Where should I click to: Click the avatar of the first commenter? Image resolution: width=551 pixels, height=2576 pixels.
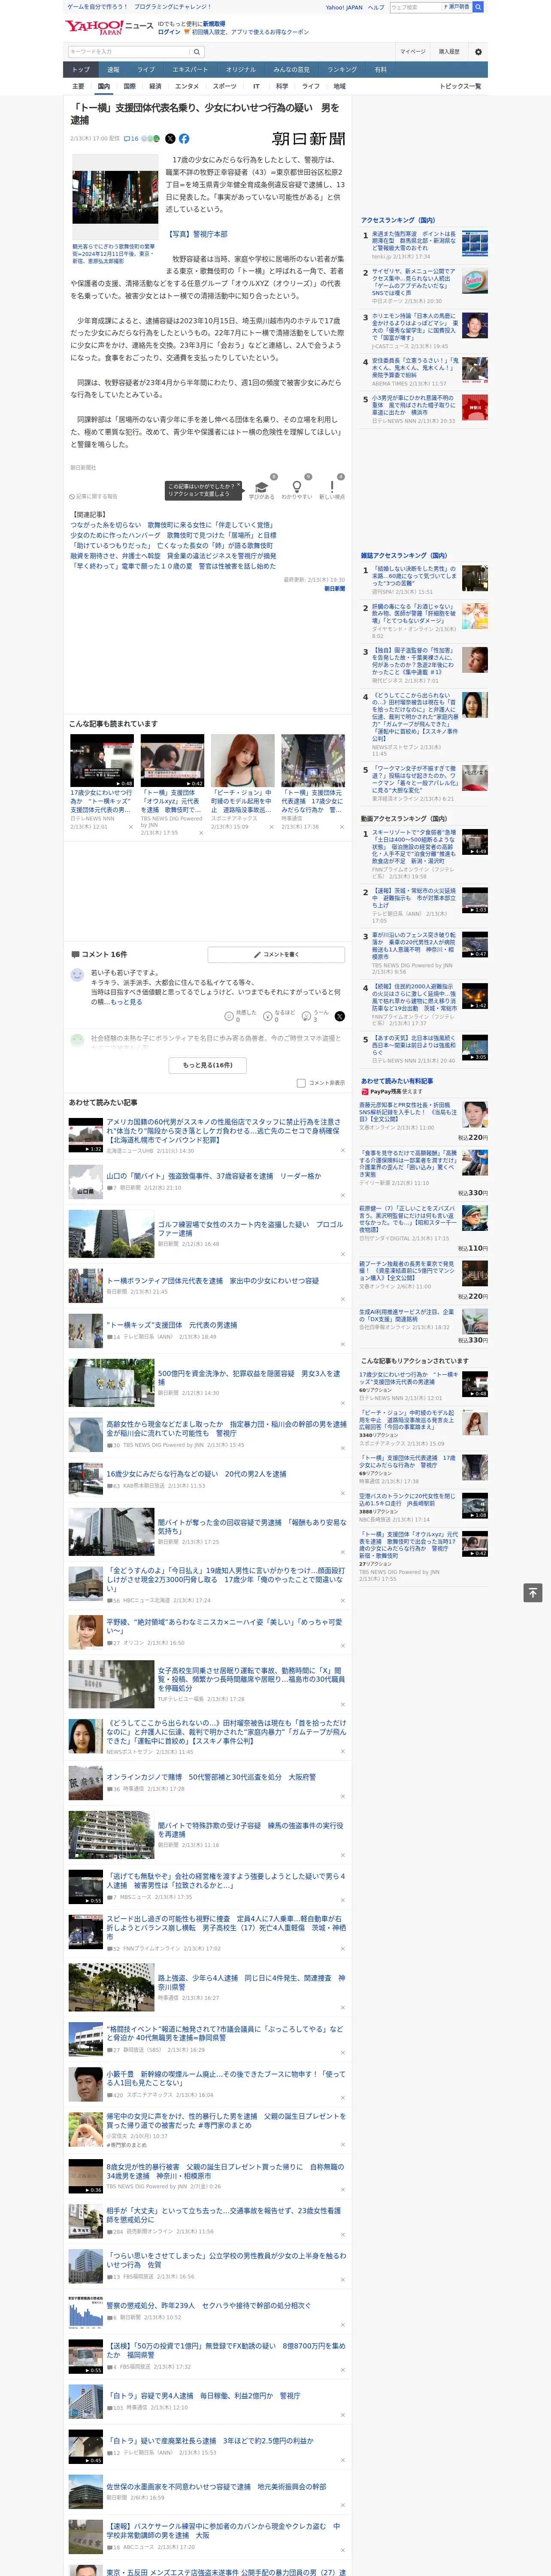77,974
